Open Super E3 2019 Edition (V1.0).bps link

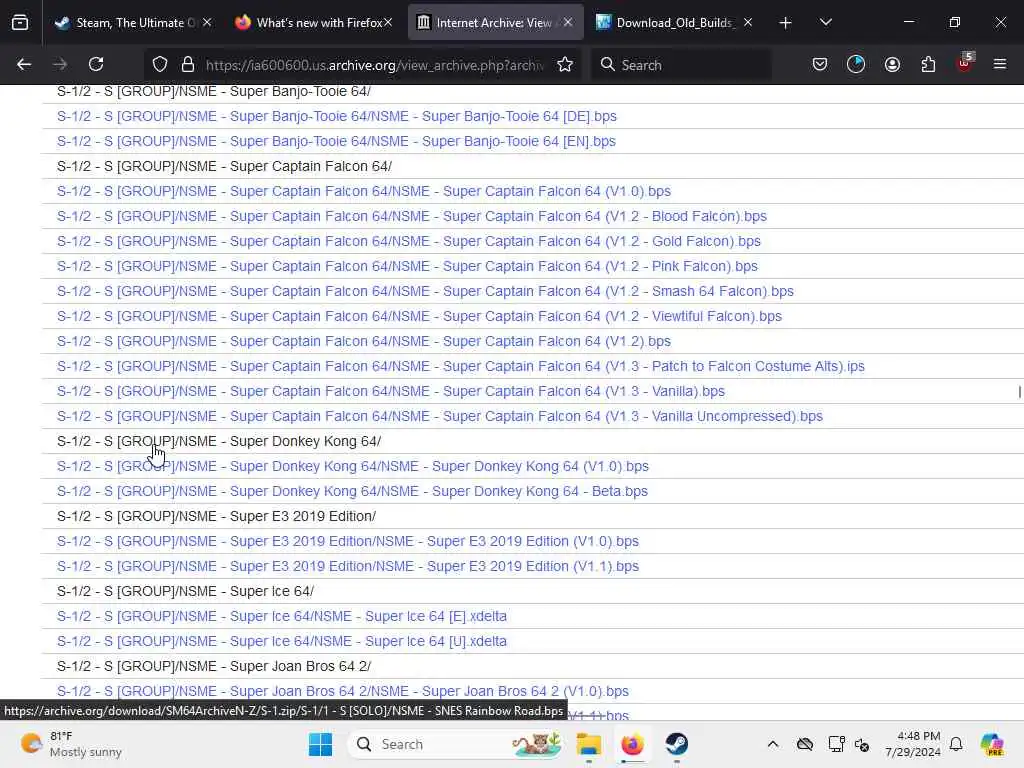[x=347, y=541]
